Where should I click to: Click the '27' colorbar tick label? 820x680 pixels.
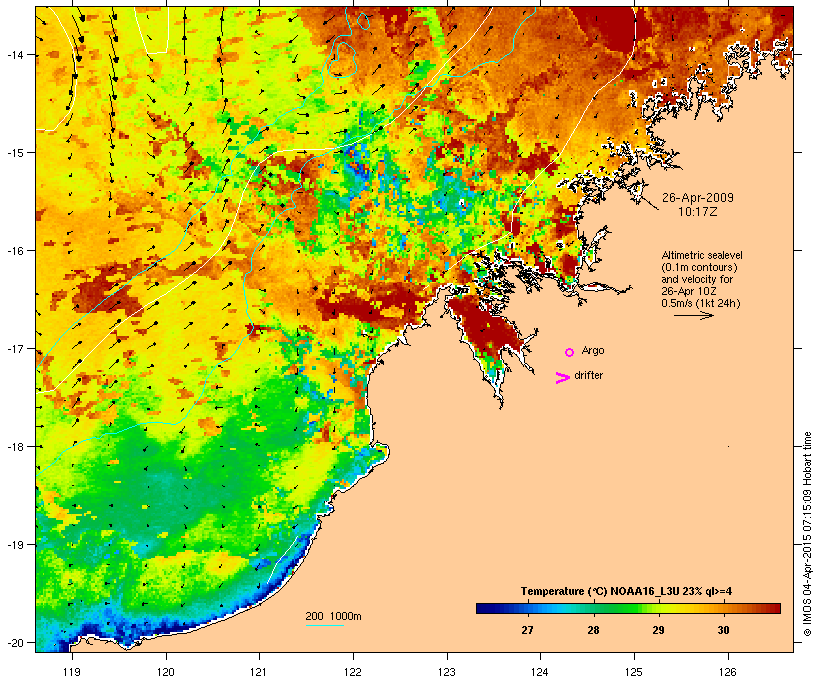[x=527, y=630]
